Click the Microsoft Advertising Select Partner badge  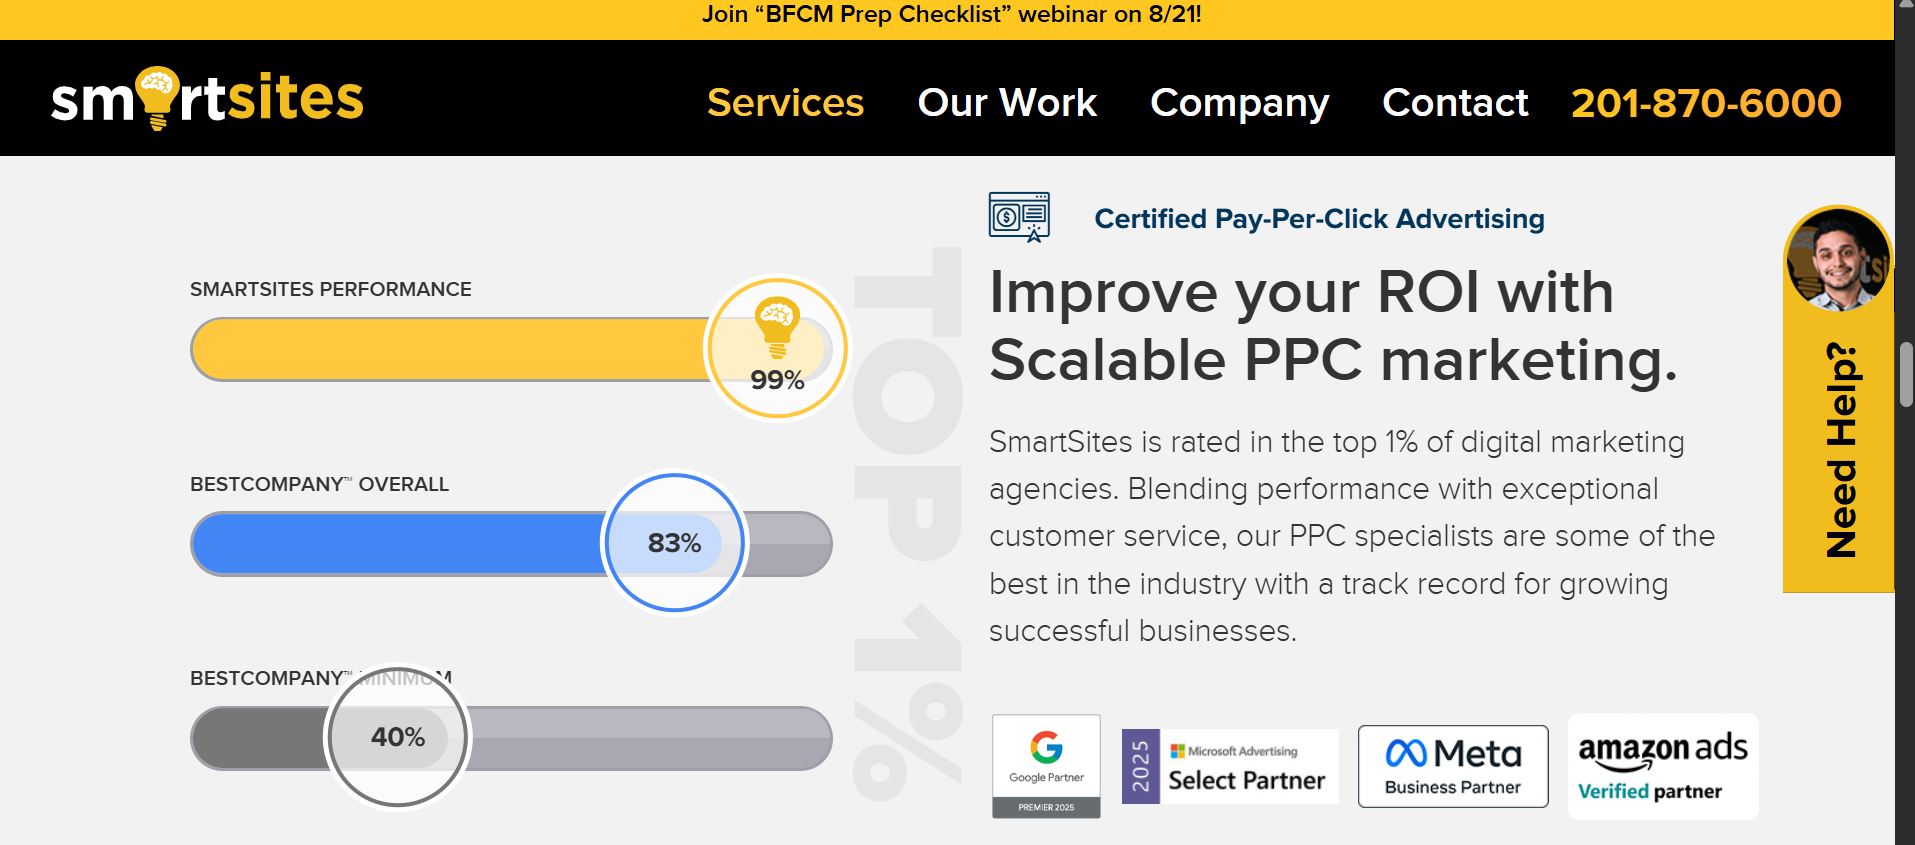pyautogui.click(x=1230, y=767)
